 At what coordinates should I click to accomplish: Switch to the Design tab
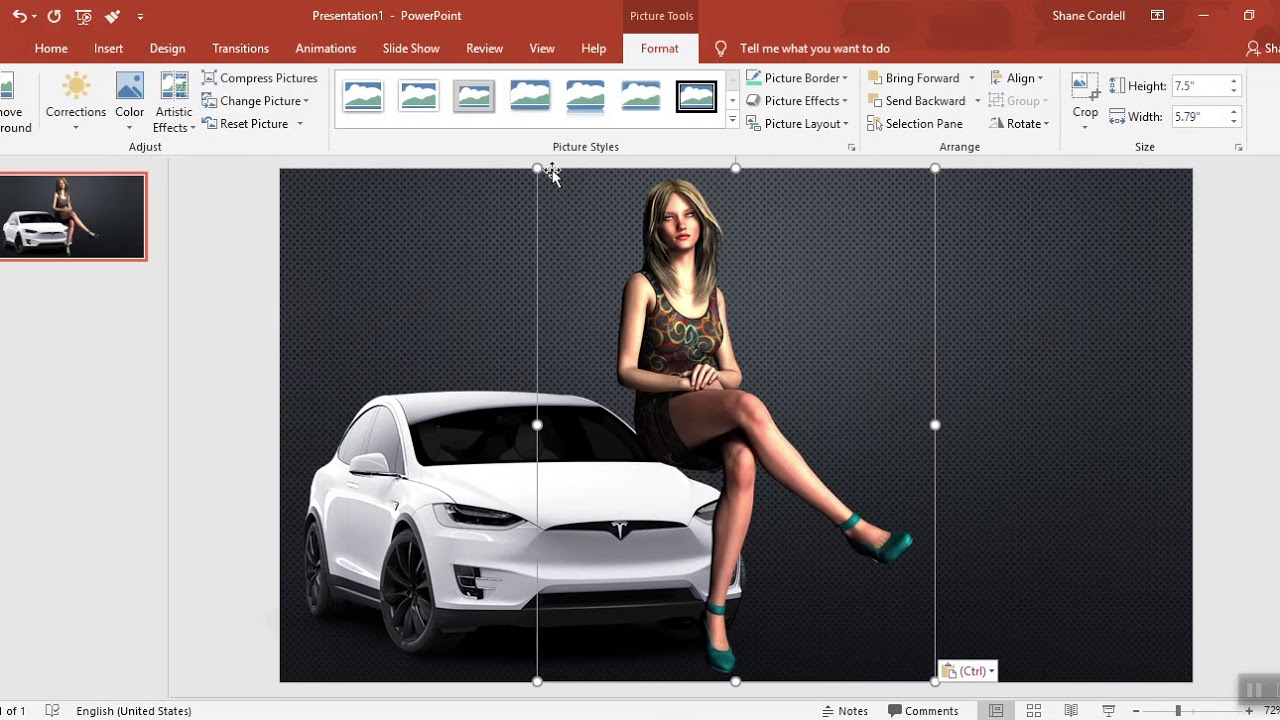tap(167, 48)
